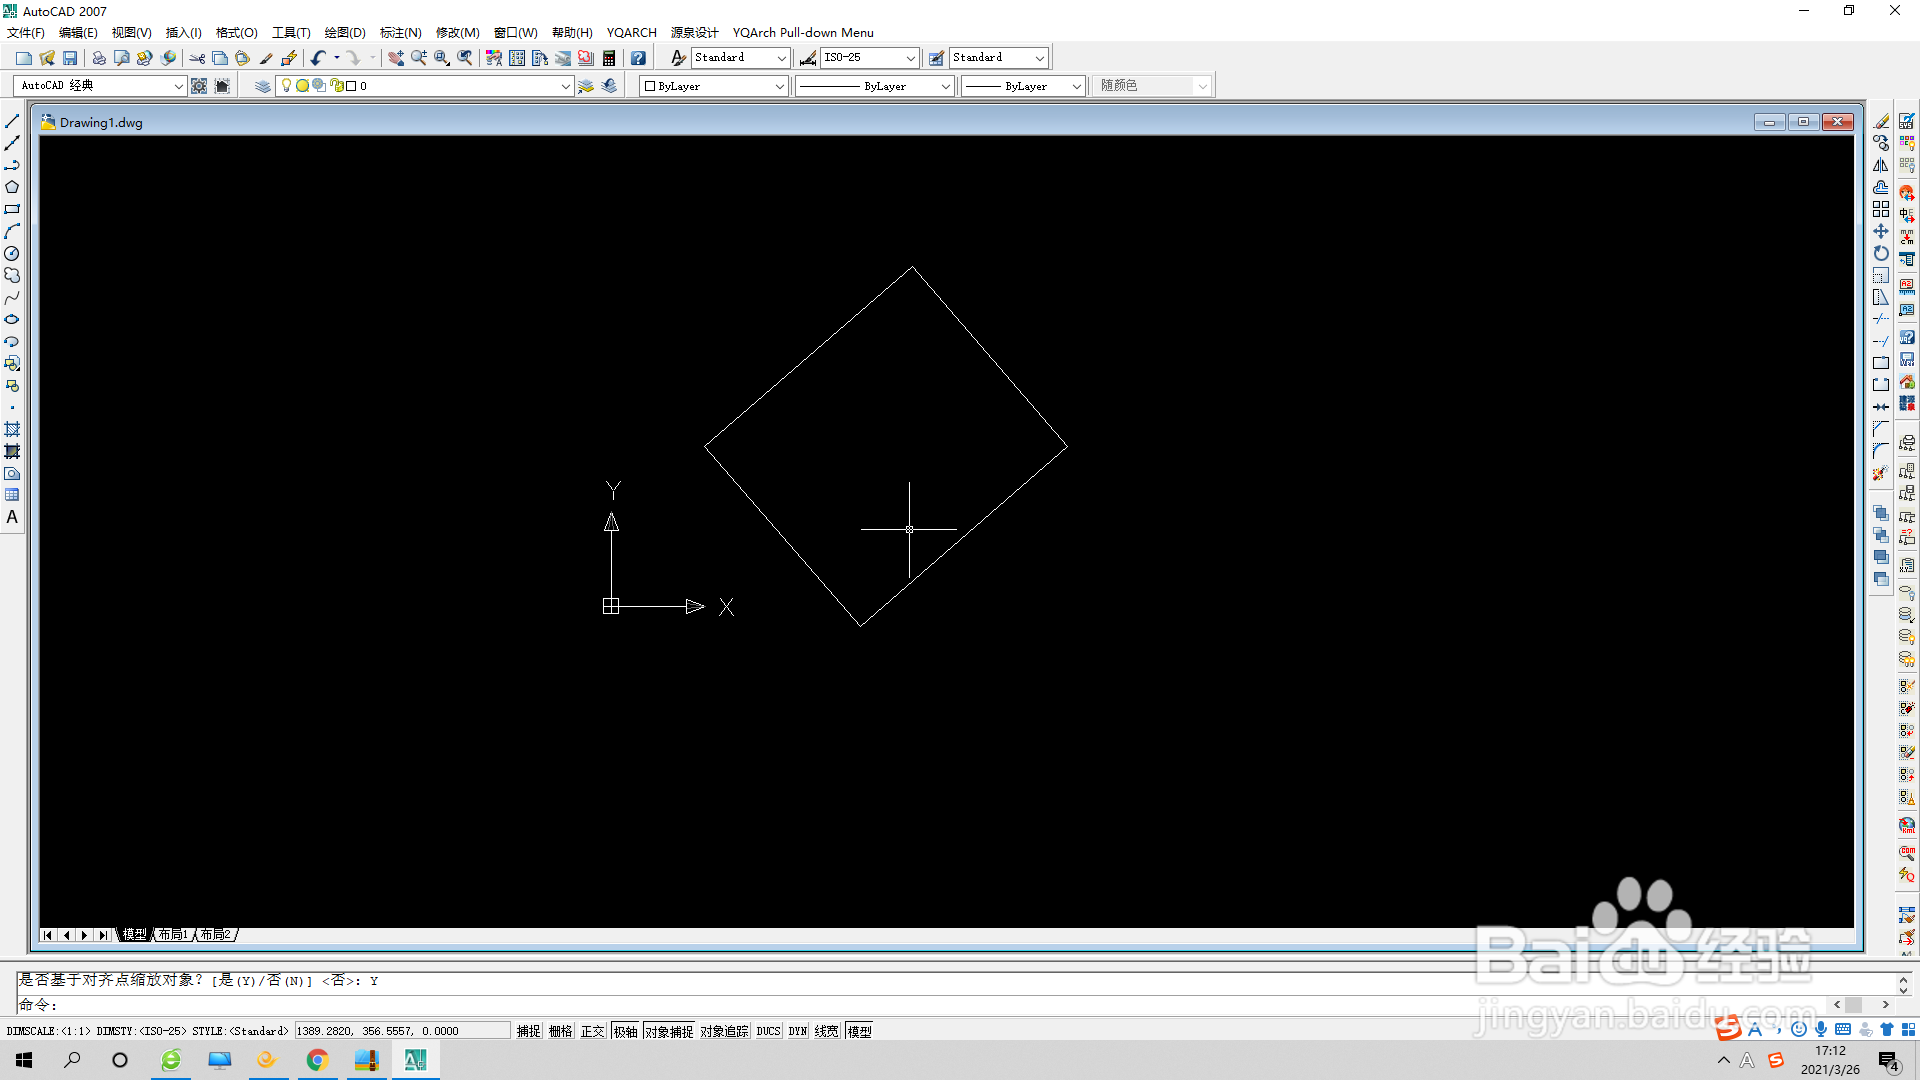Click the Save icon in toolbar
Screen dimensions: 1920x1080
(70, 58)
